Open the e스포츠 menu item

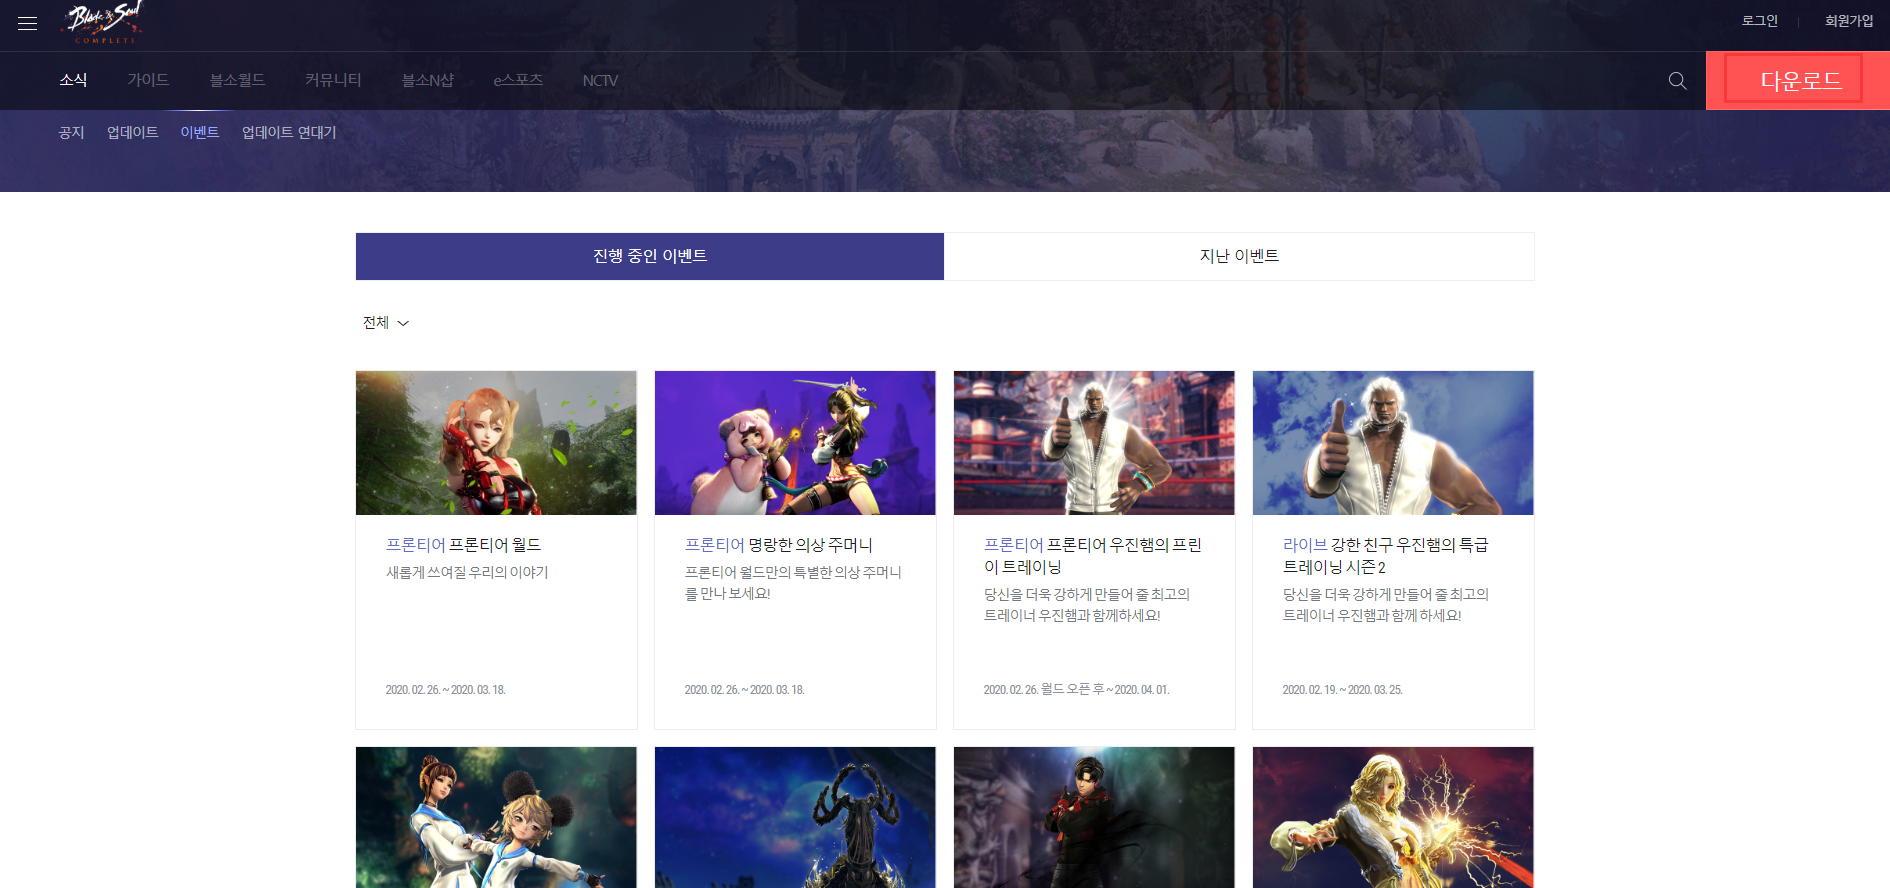click(x=518, y=80)
